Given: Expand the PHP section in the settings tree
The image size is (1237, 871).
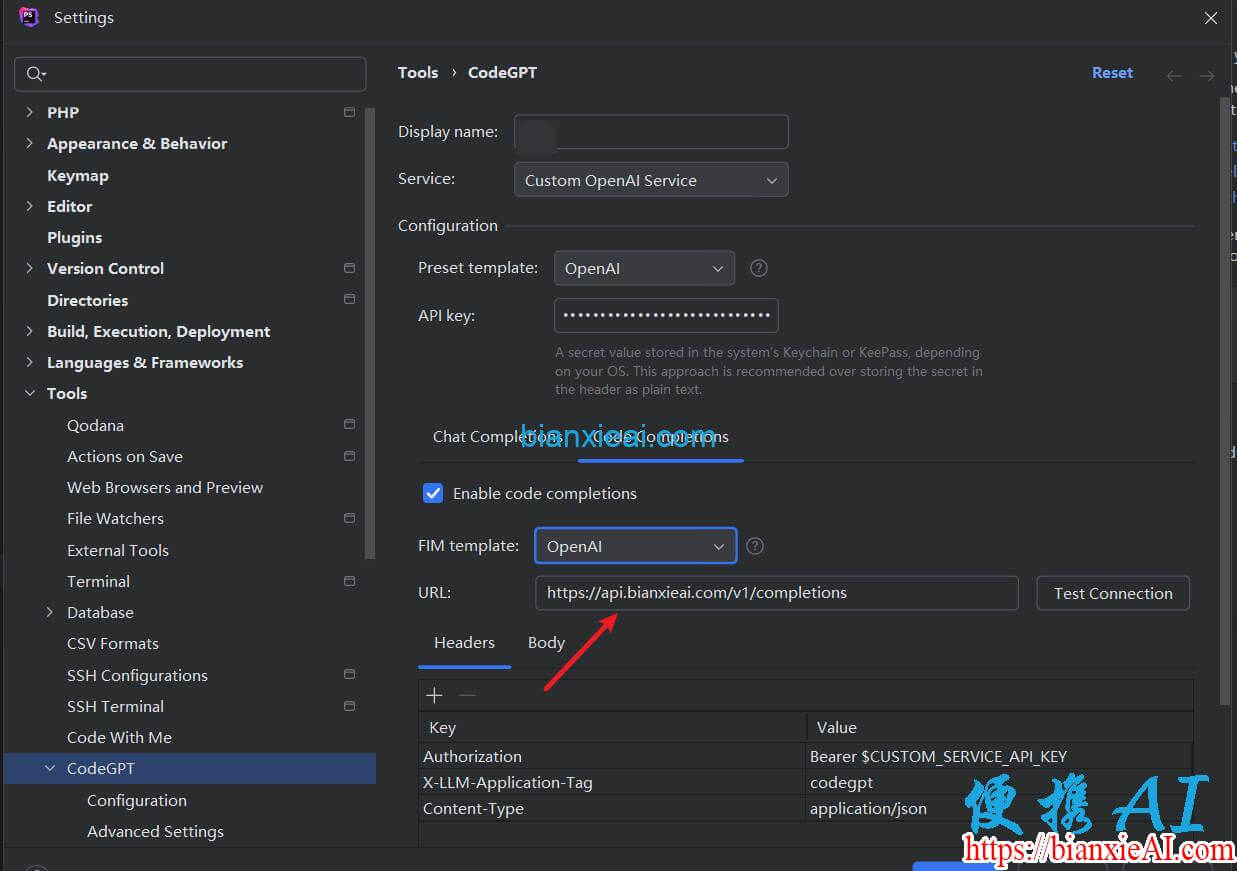Looking at the screenshot, I should [x=28, y=112].
